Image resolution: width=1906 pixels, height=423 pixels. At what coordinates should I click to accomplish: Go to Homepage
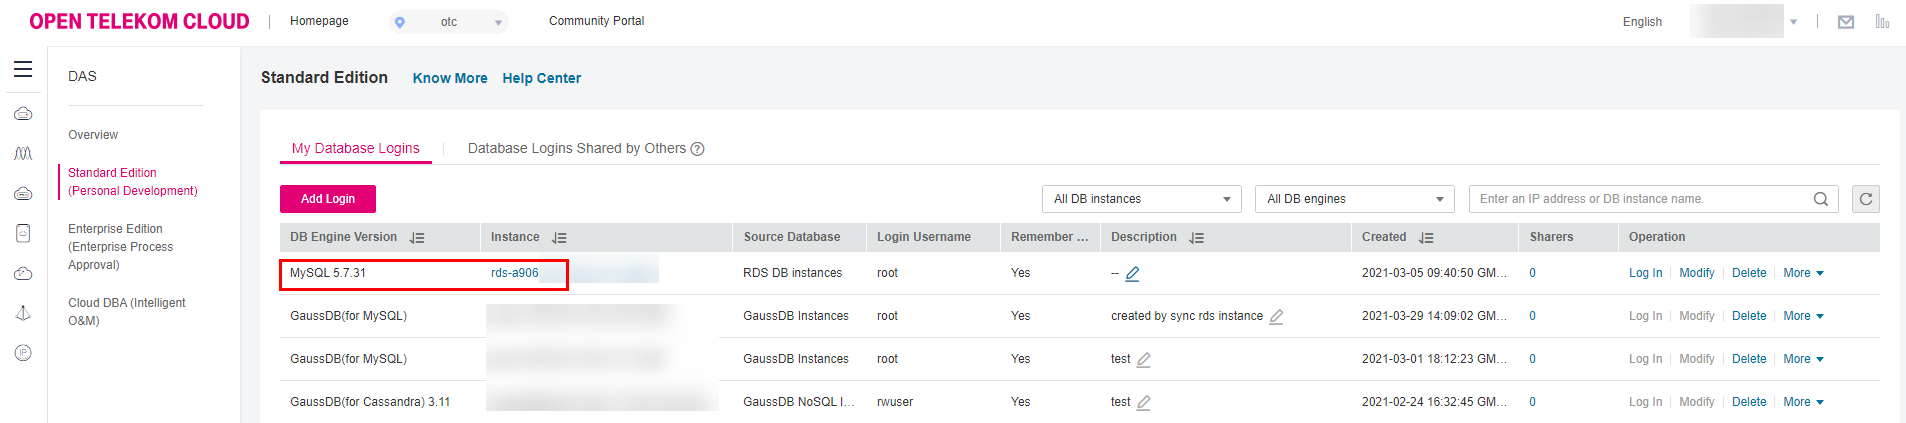[319, 21]
